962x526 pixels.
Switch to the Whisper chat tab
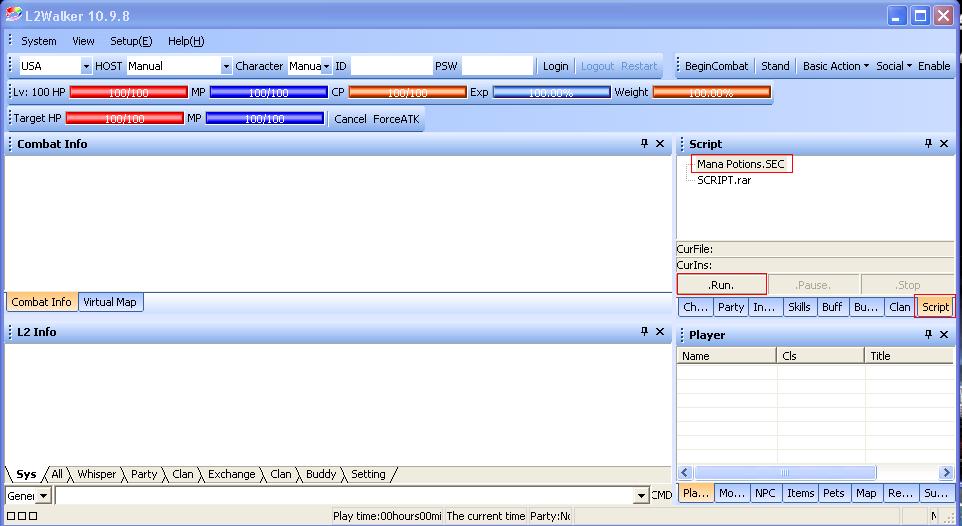coord(96,474)
